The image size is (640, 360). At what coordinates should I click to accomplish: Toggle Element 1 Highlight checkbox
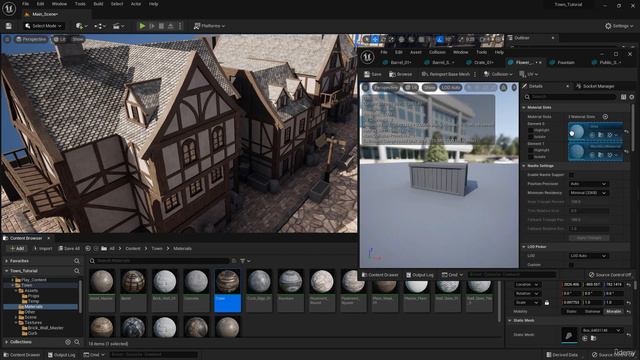coord(531,150)
